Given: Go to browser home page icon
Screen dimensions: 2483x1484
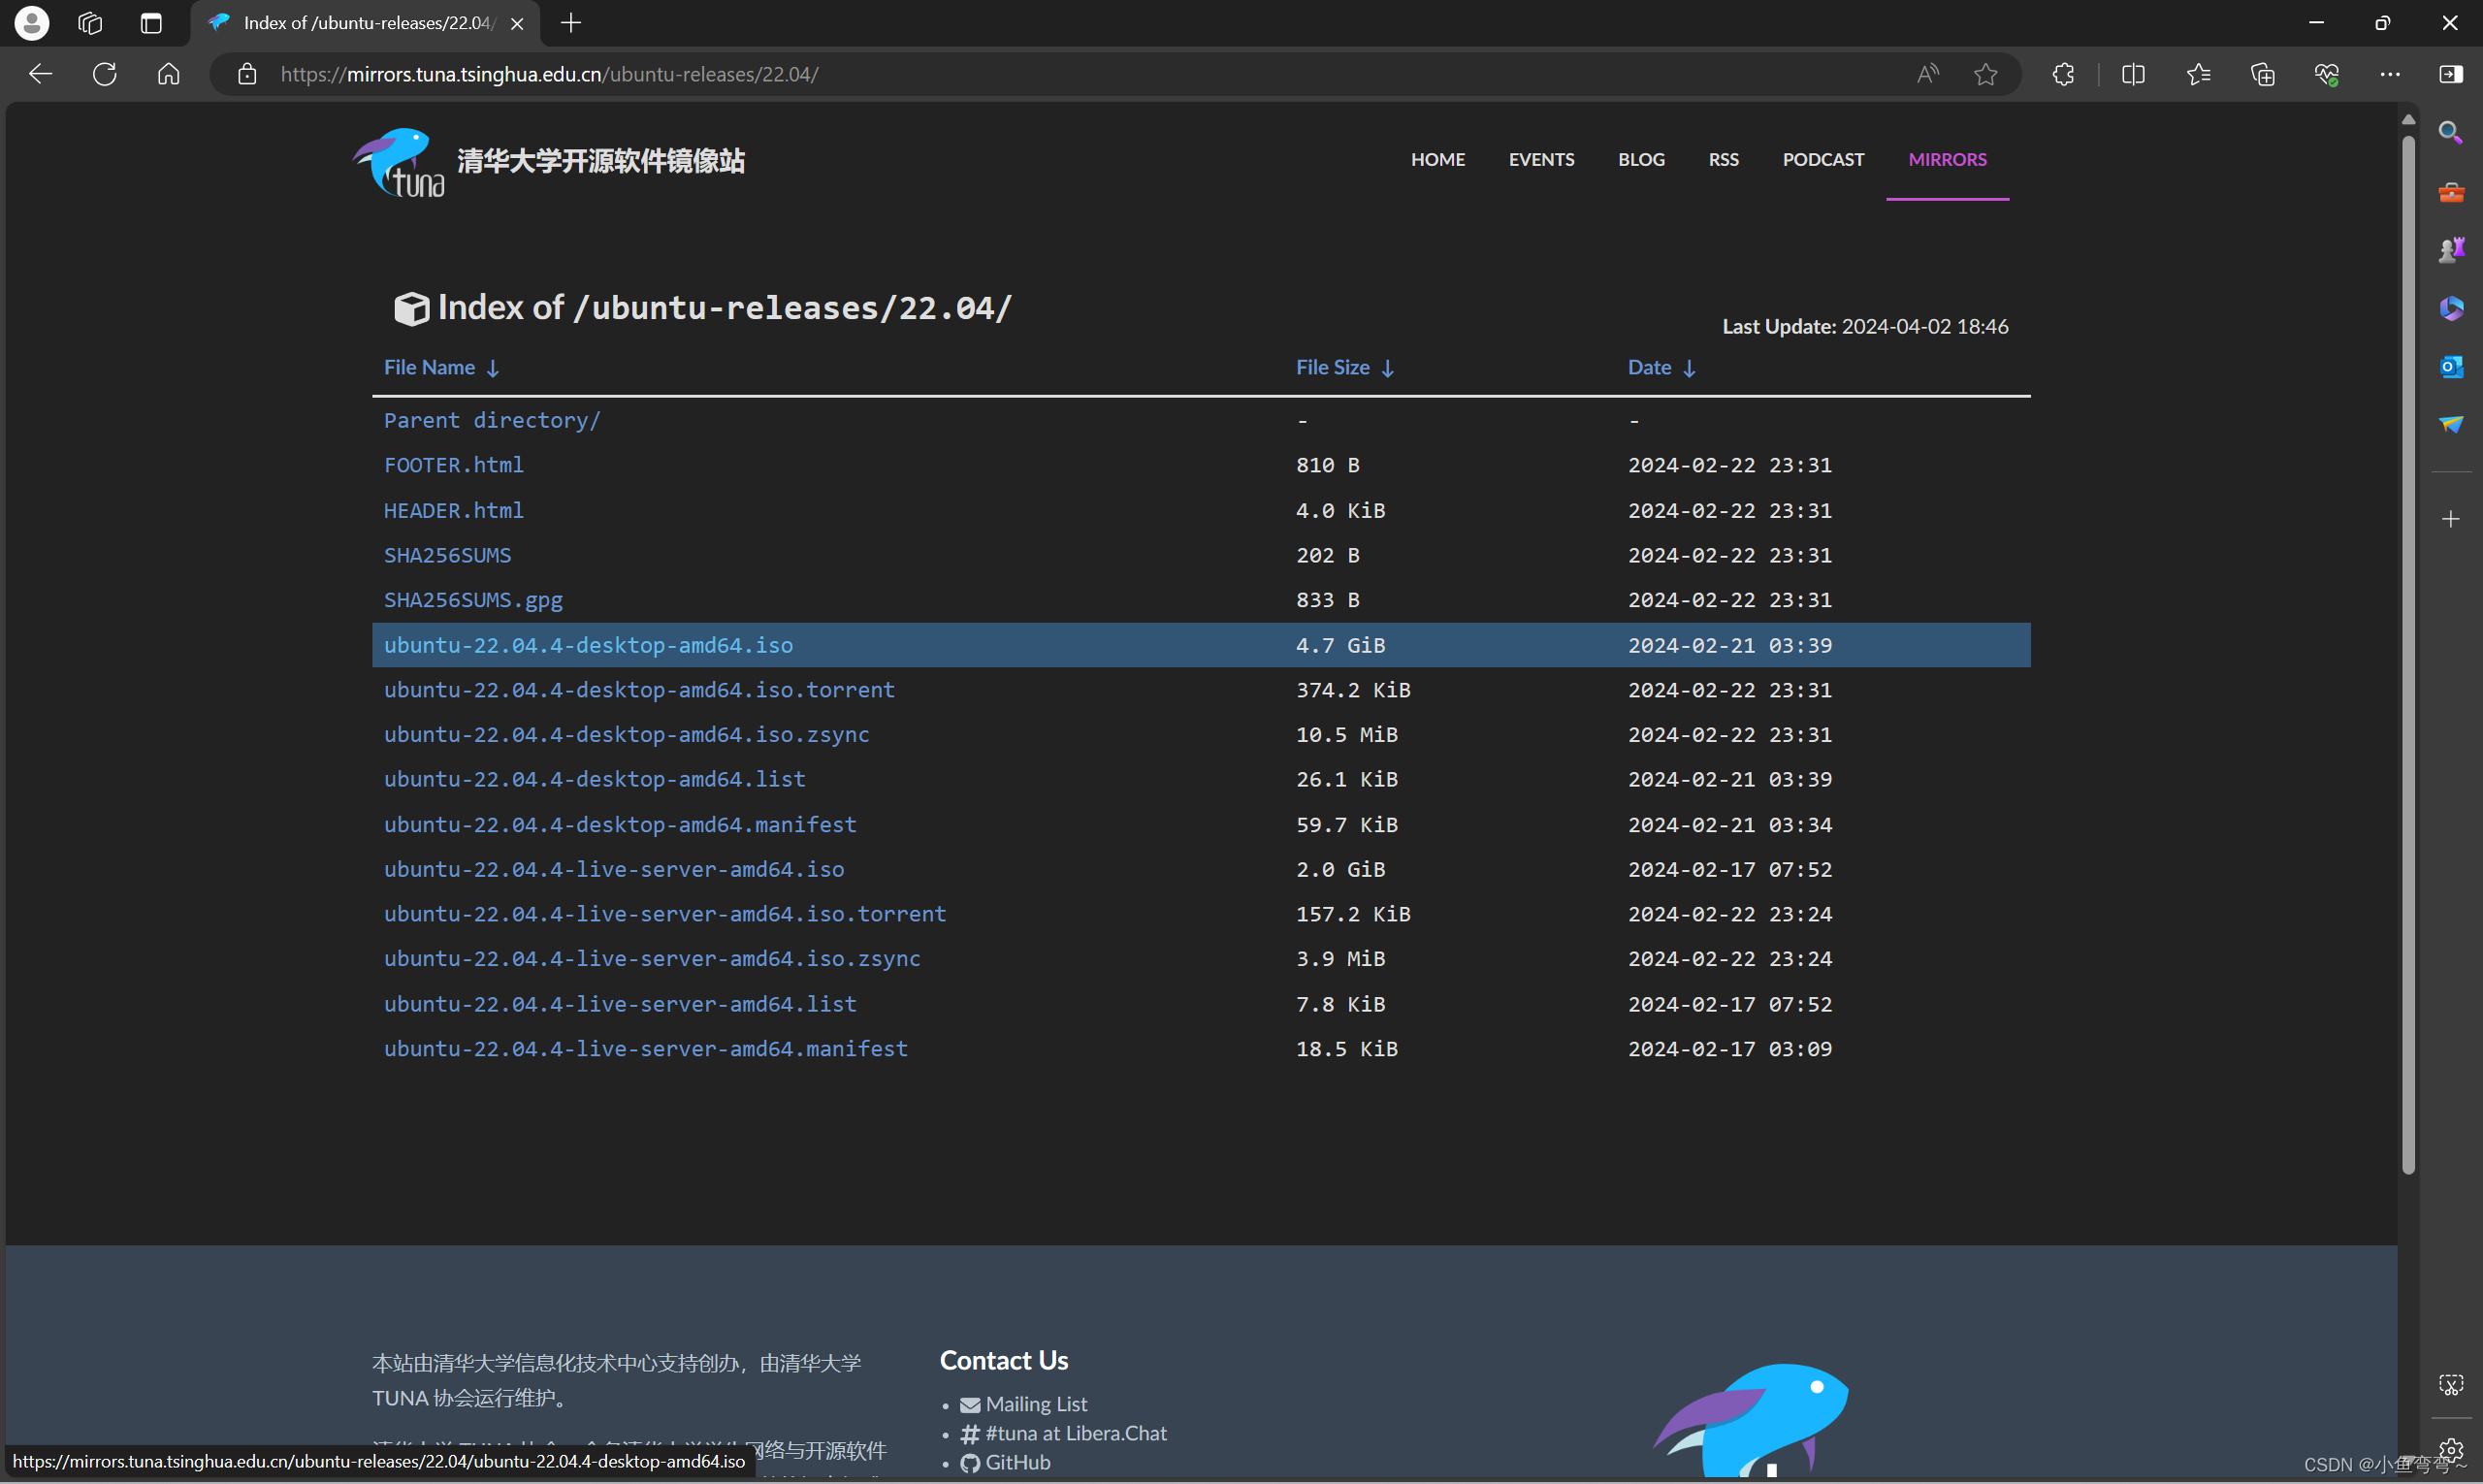Looking at the screenshot, I should tap(169, 74).
